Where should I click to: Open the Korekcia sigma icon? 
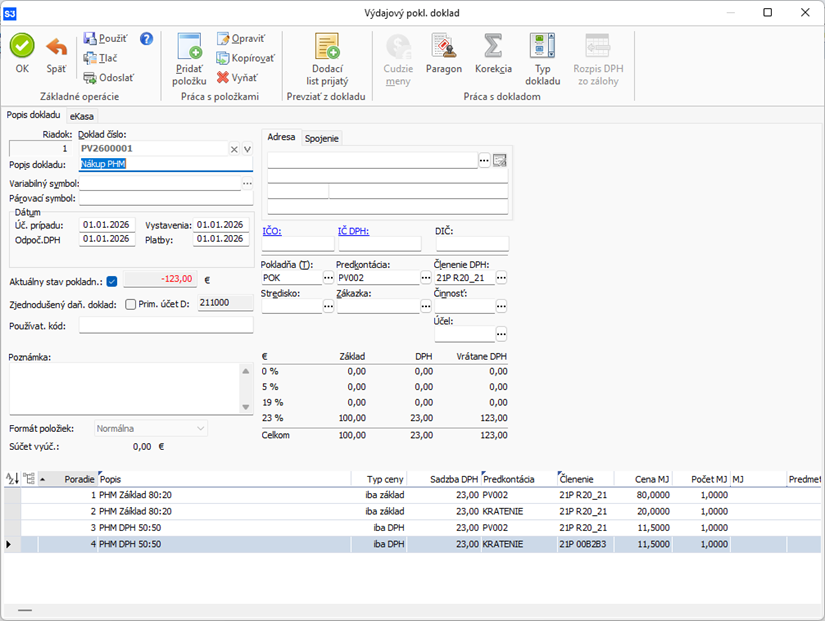(493, 46)
